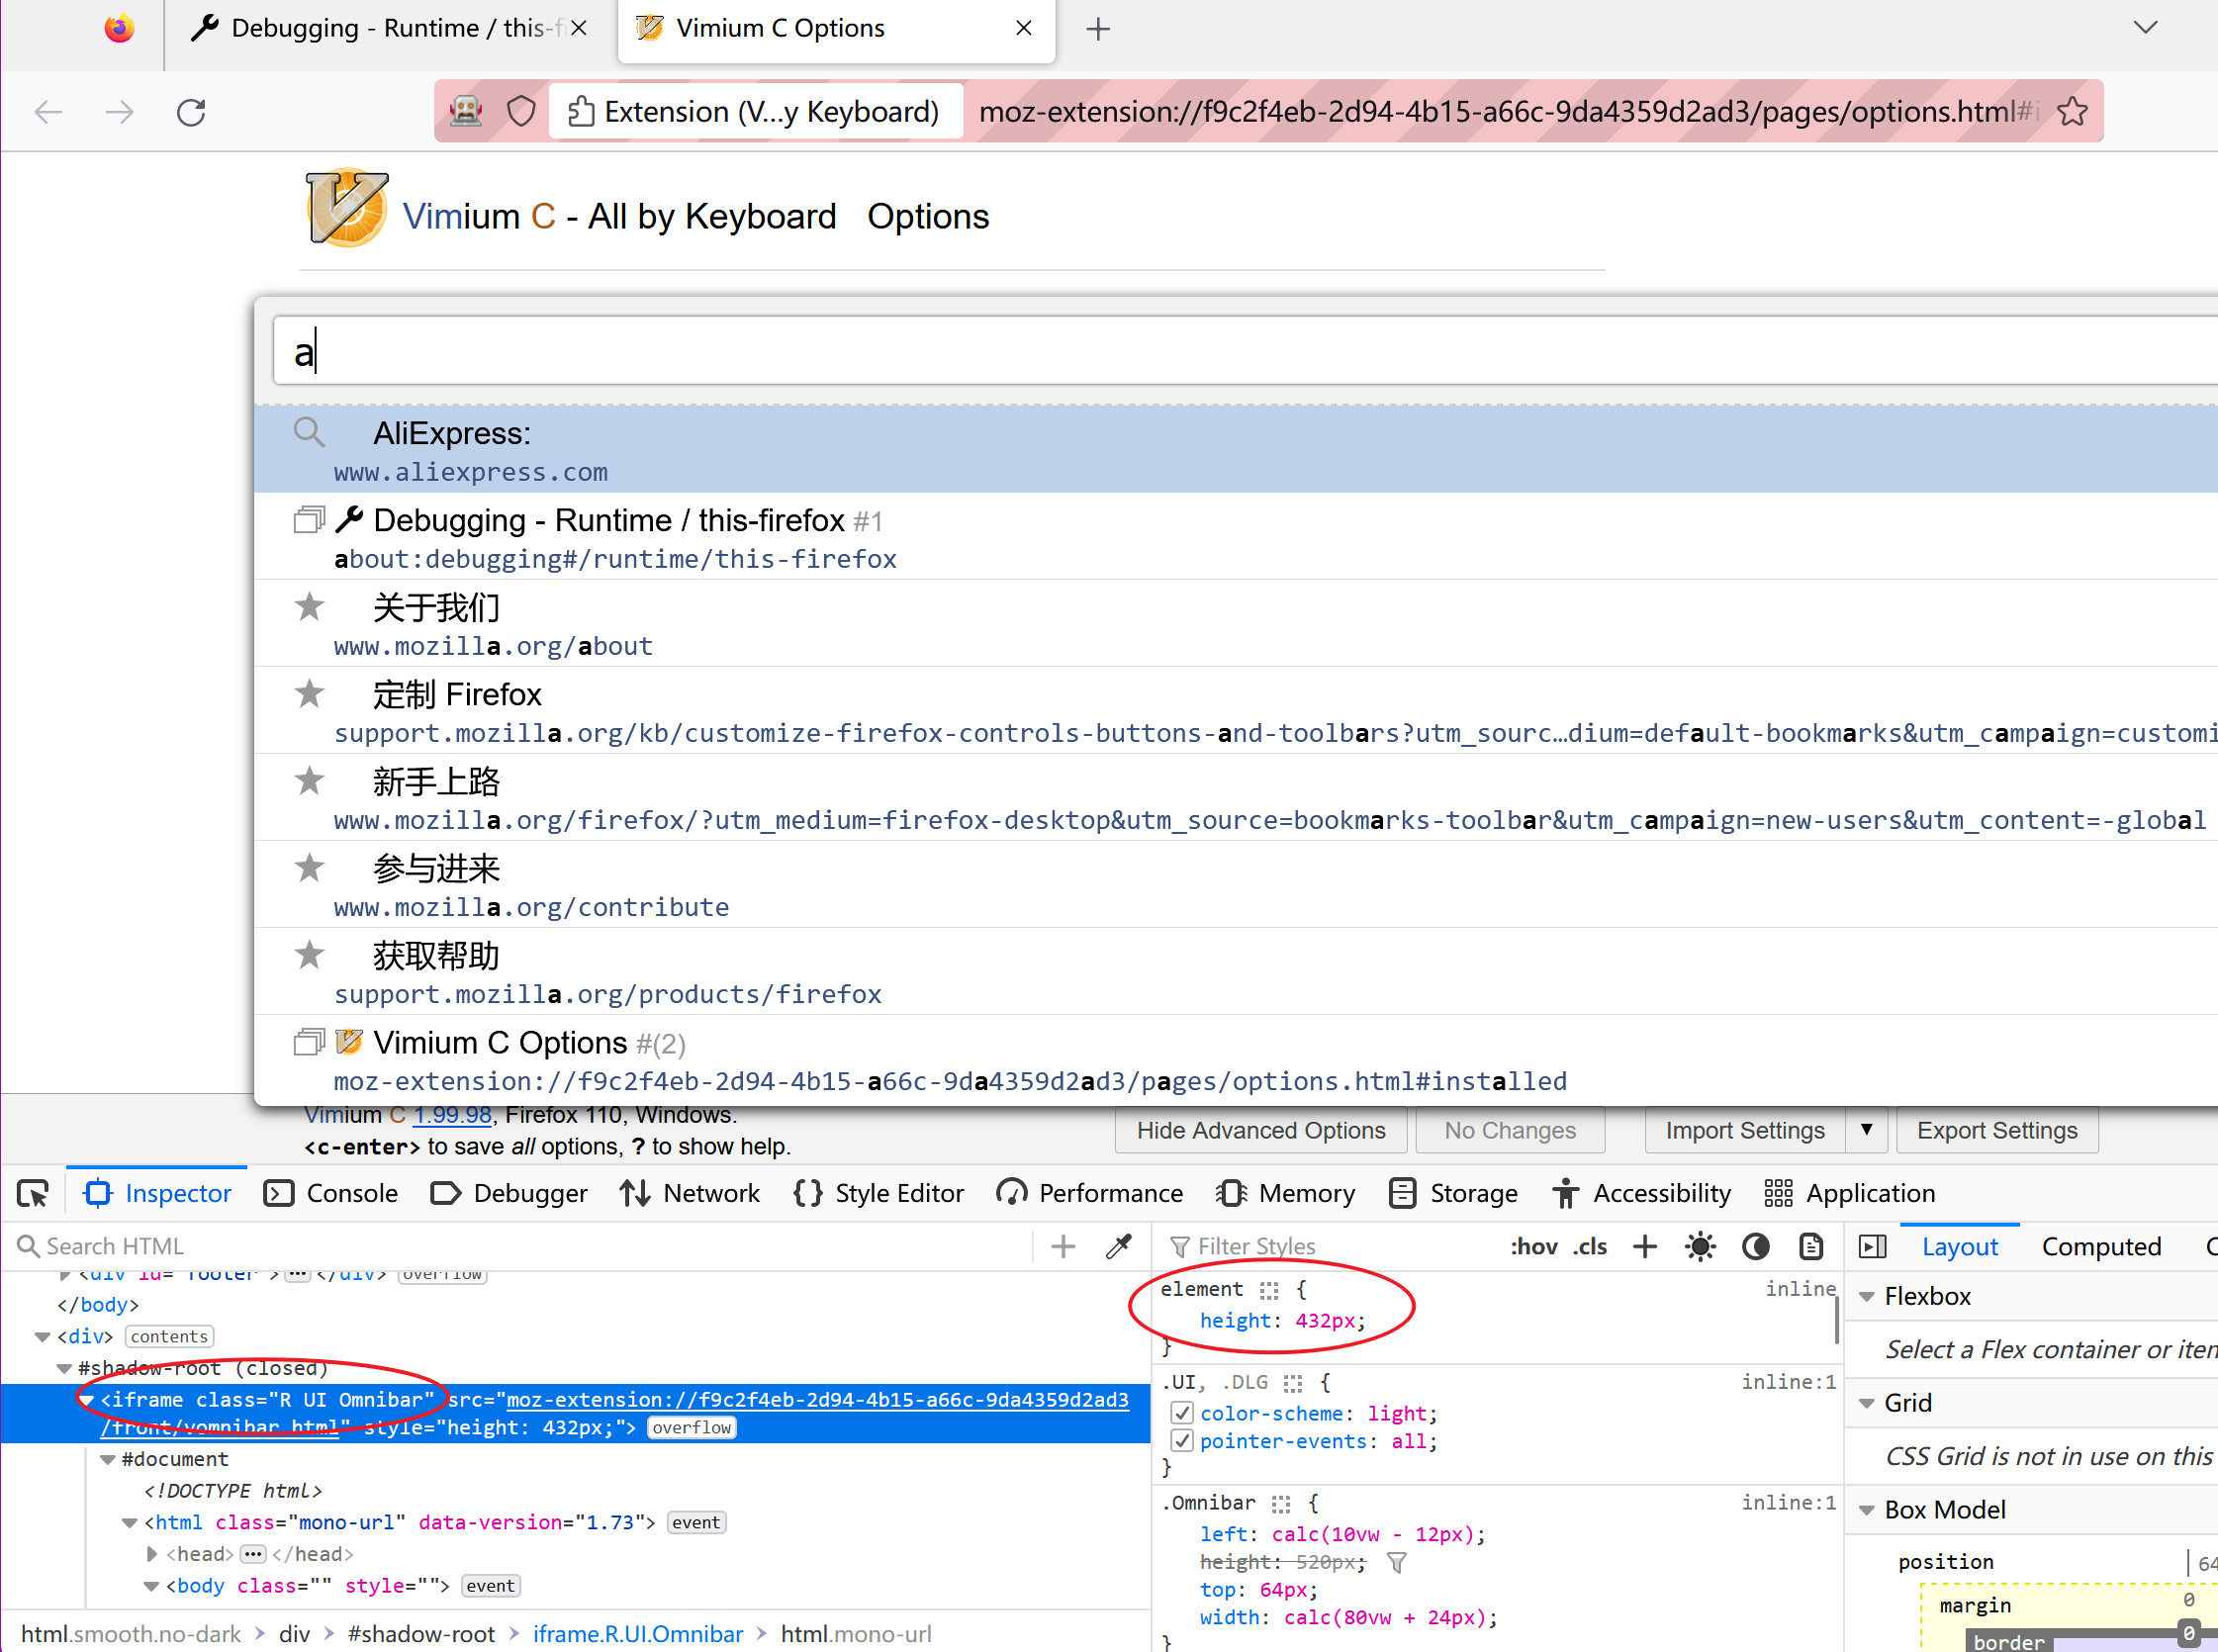Activate the eyedropper color picker in Inspector
This screenshot has width=2218, height=1652.
(1118, 1246)
